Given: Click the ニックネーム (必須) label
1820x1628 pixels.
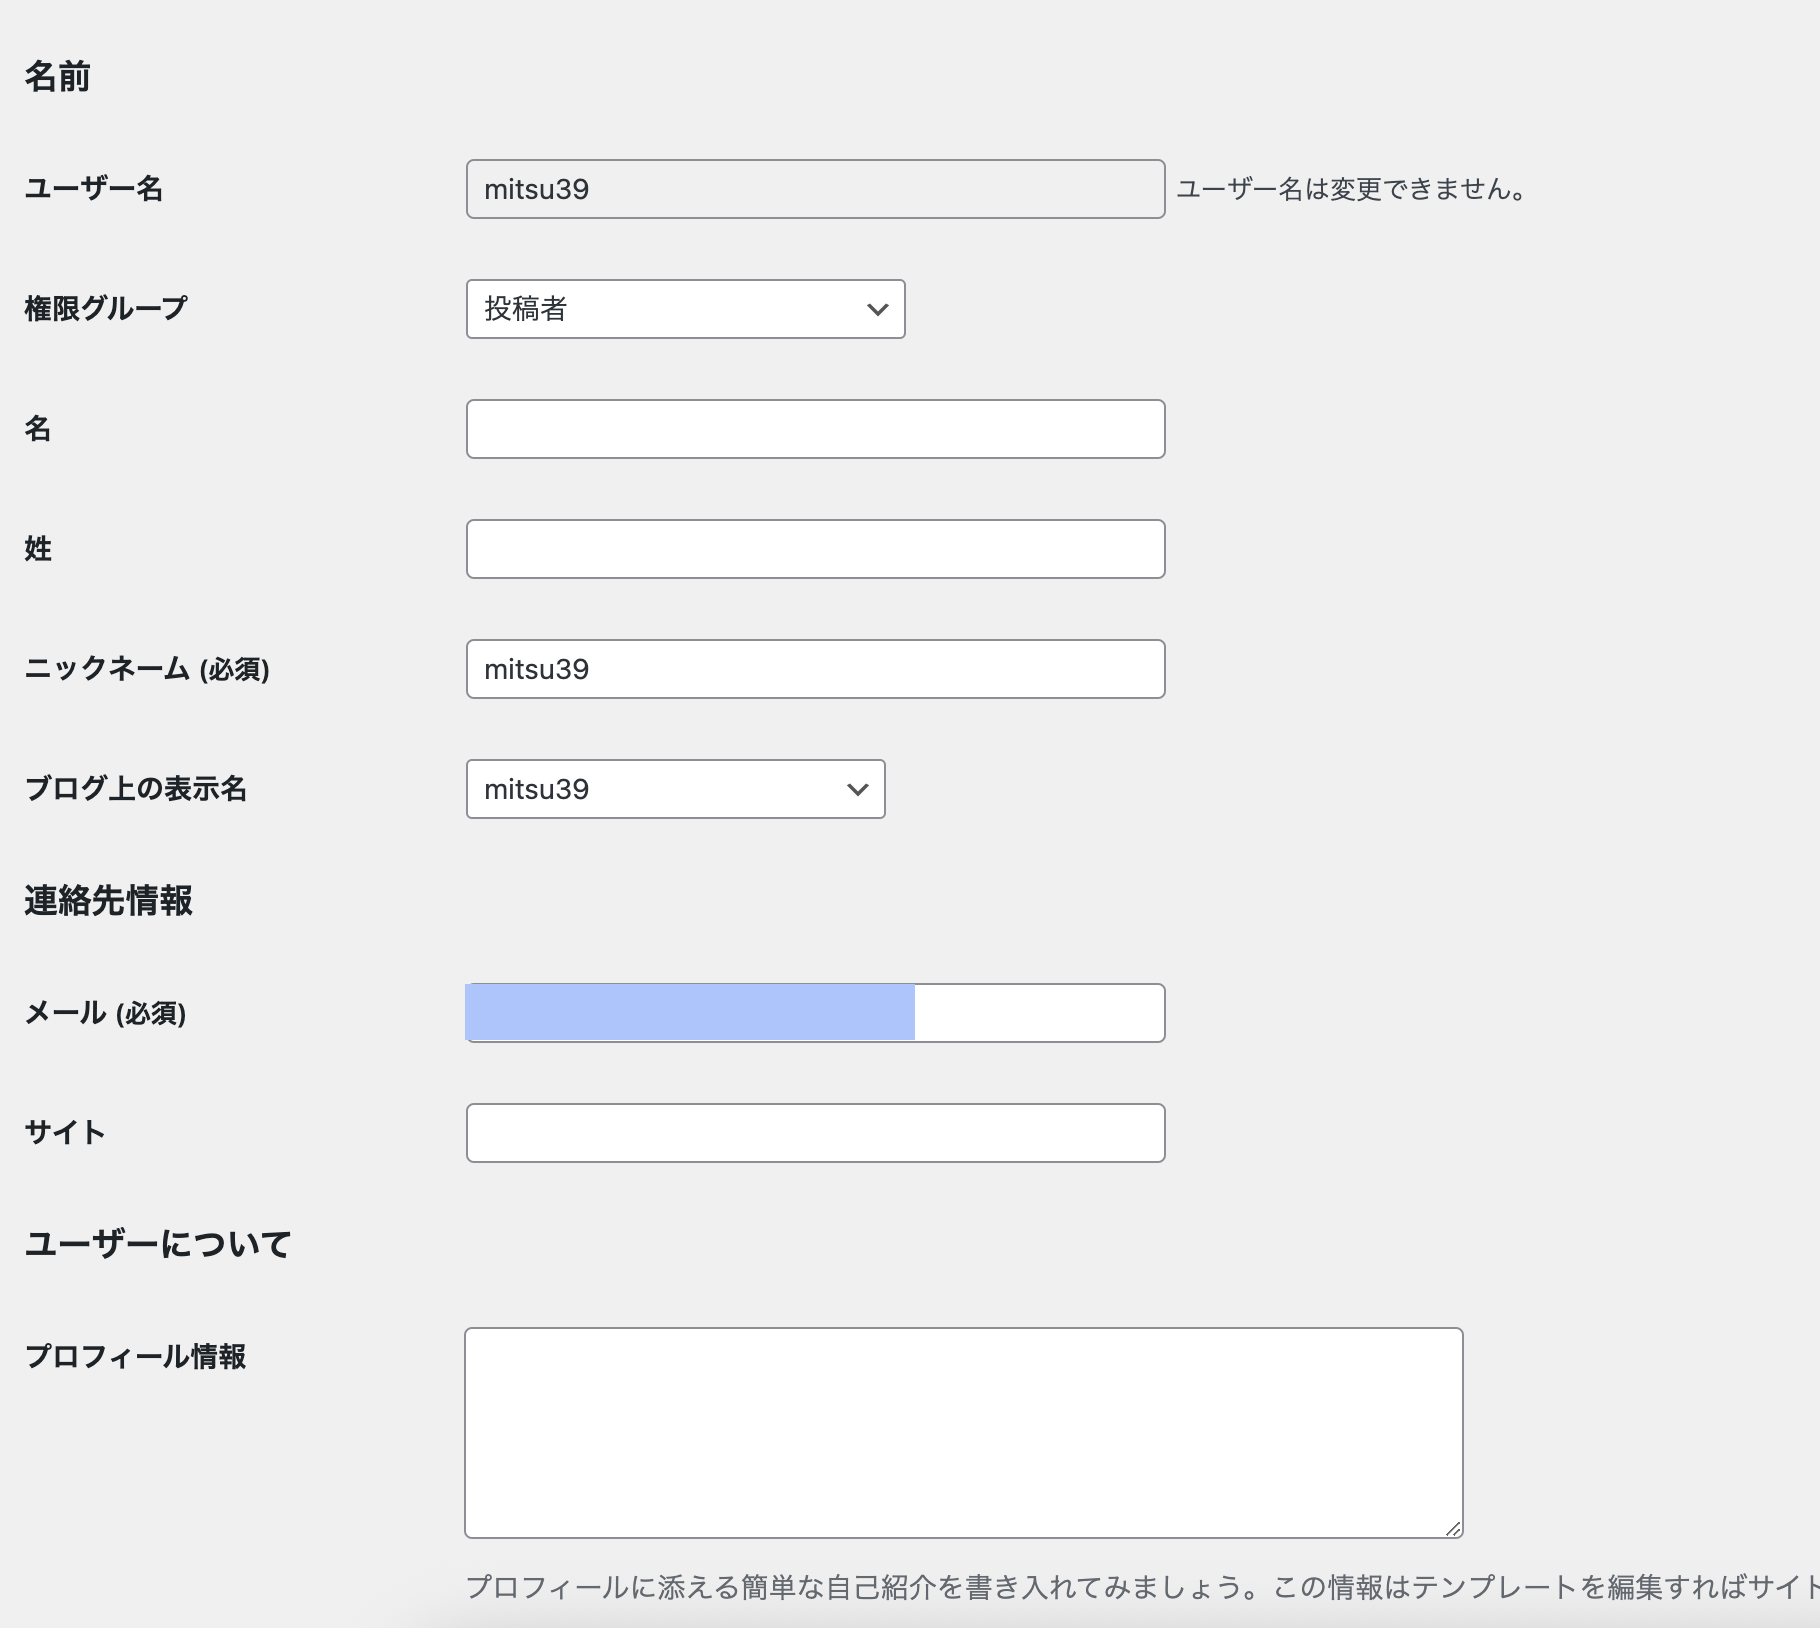Looking at the screenshot, I should point(147,669).
